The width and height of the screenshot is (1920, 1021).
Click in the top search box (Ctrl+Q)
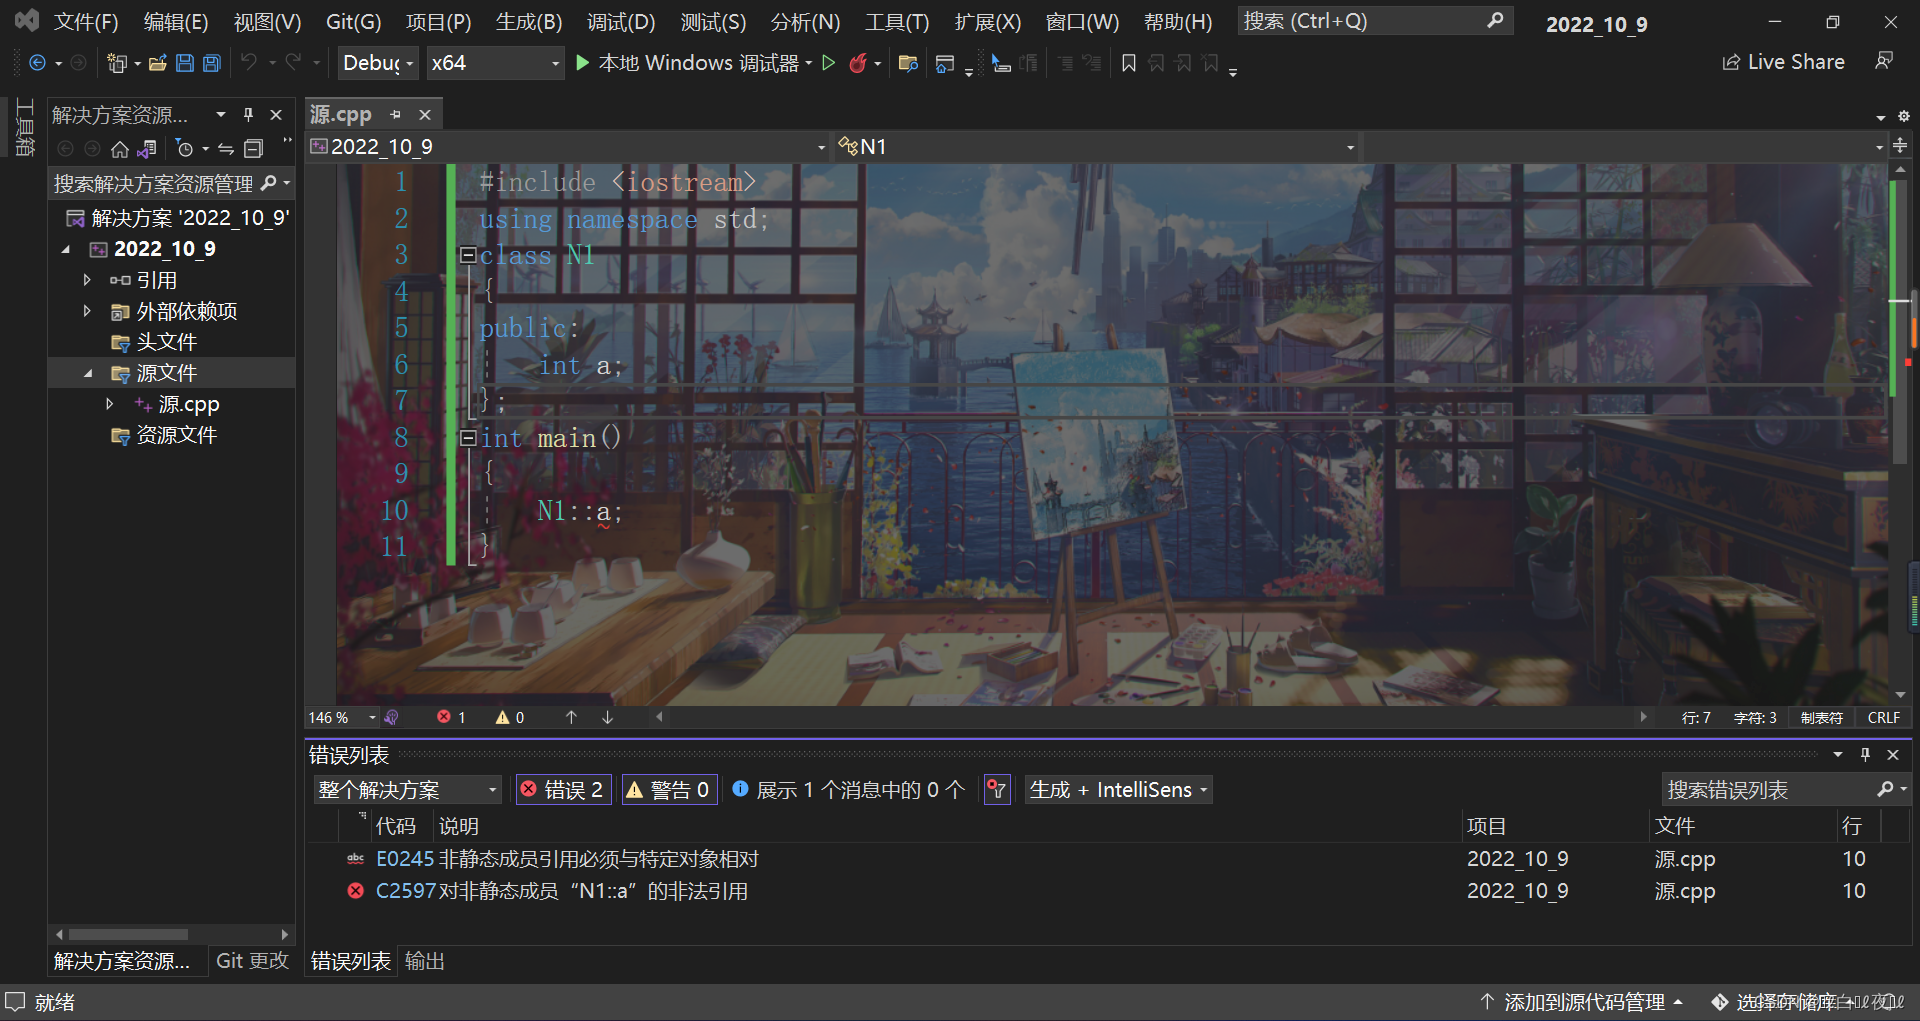pyautogui.click(x=1374, y=21)
